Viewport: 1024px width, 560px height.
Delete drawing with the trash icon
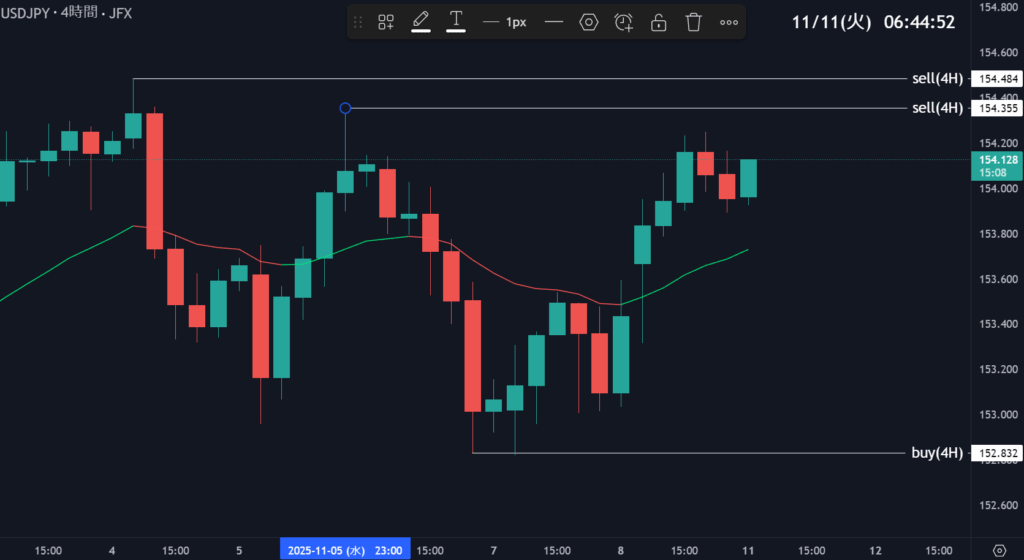[693, 22]
